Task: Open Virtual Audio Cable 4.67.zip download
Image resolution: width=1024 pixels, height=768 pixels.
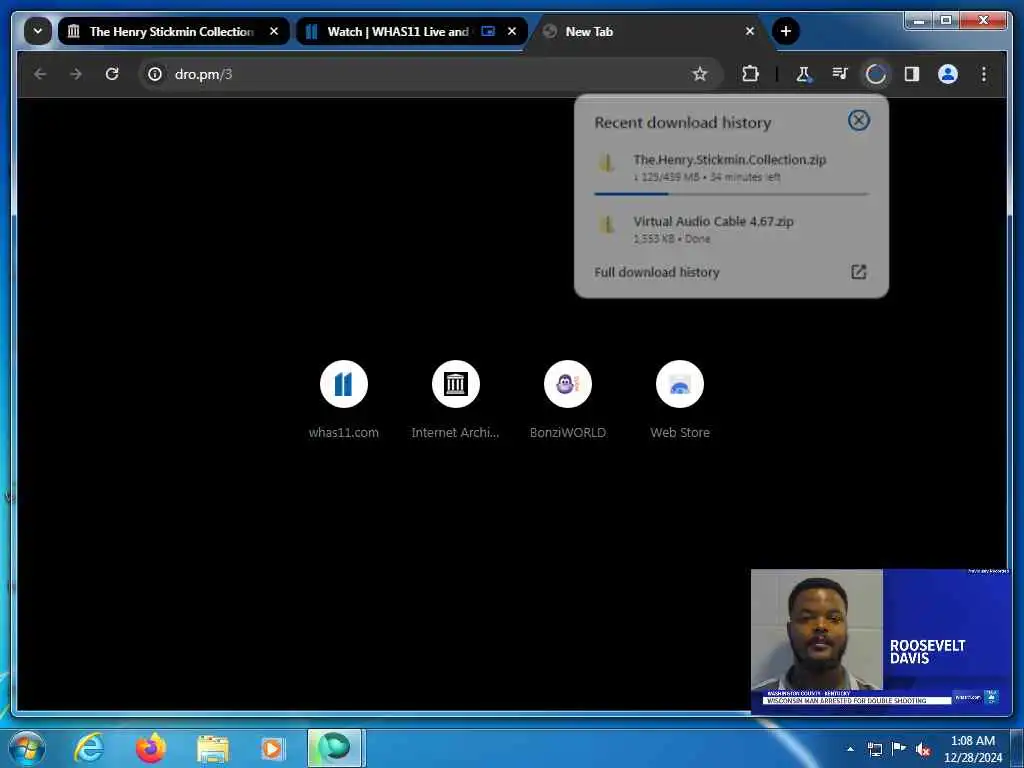Action: [731, 229]
